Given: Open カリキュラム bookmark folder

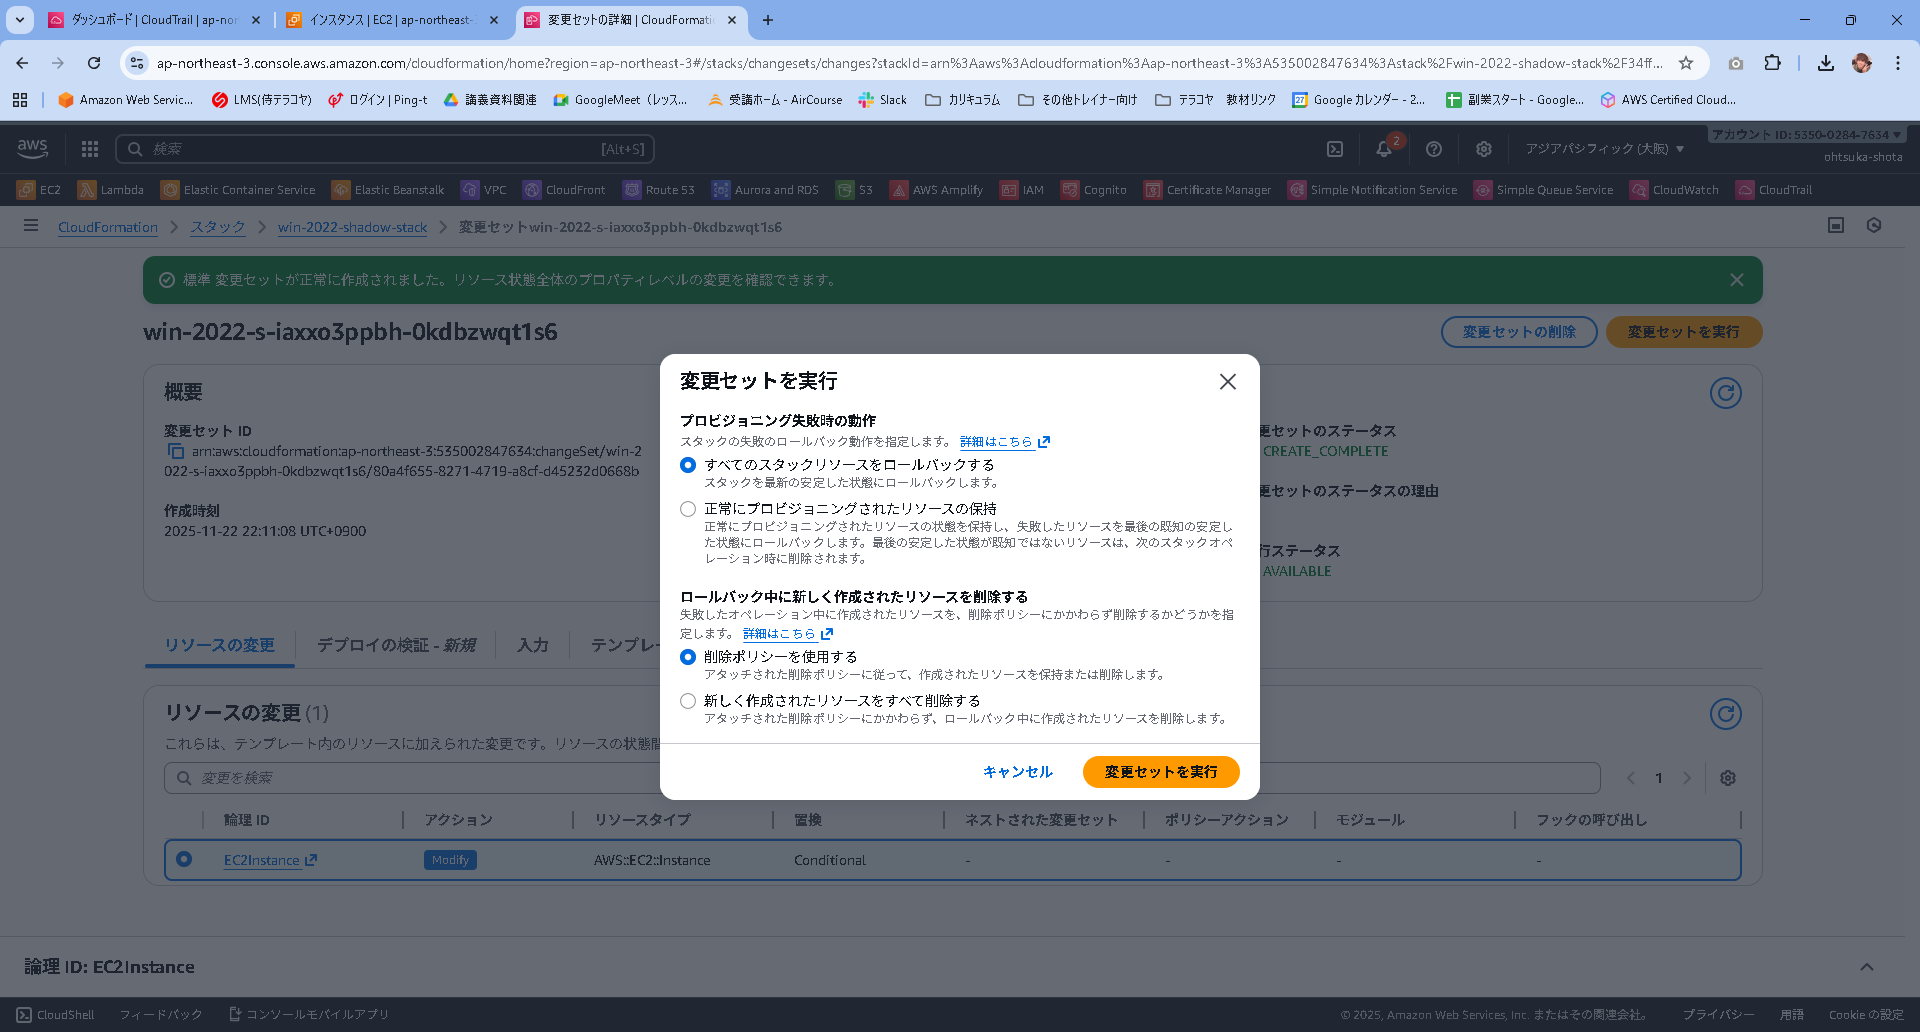Looking at the screenshot, I should click(x=962, y=100).
